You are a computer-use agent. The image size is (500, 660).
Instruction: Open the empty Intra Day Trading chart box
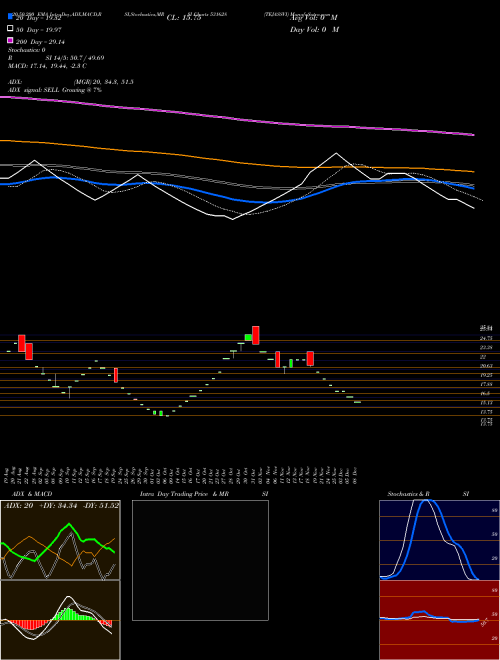coord(200,560)
